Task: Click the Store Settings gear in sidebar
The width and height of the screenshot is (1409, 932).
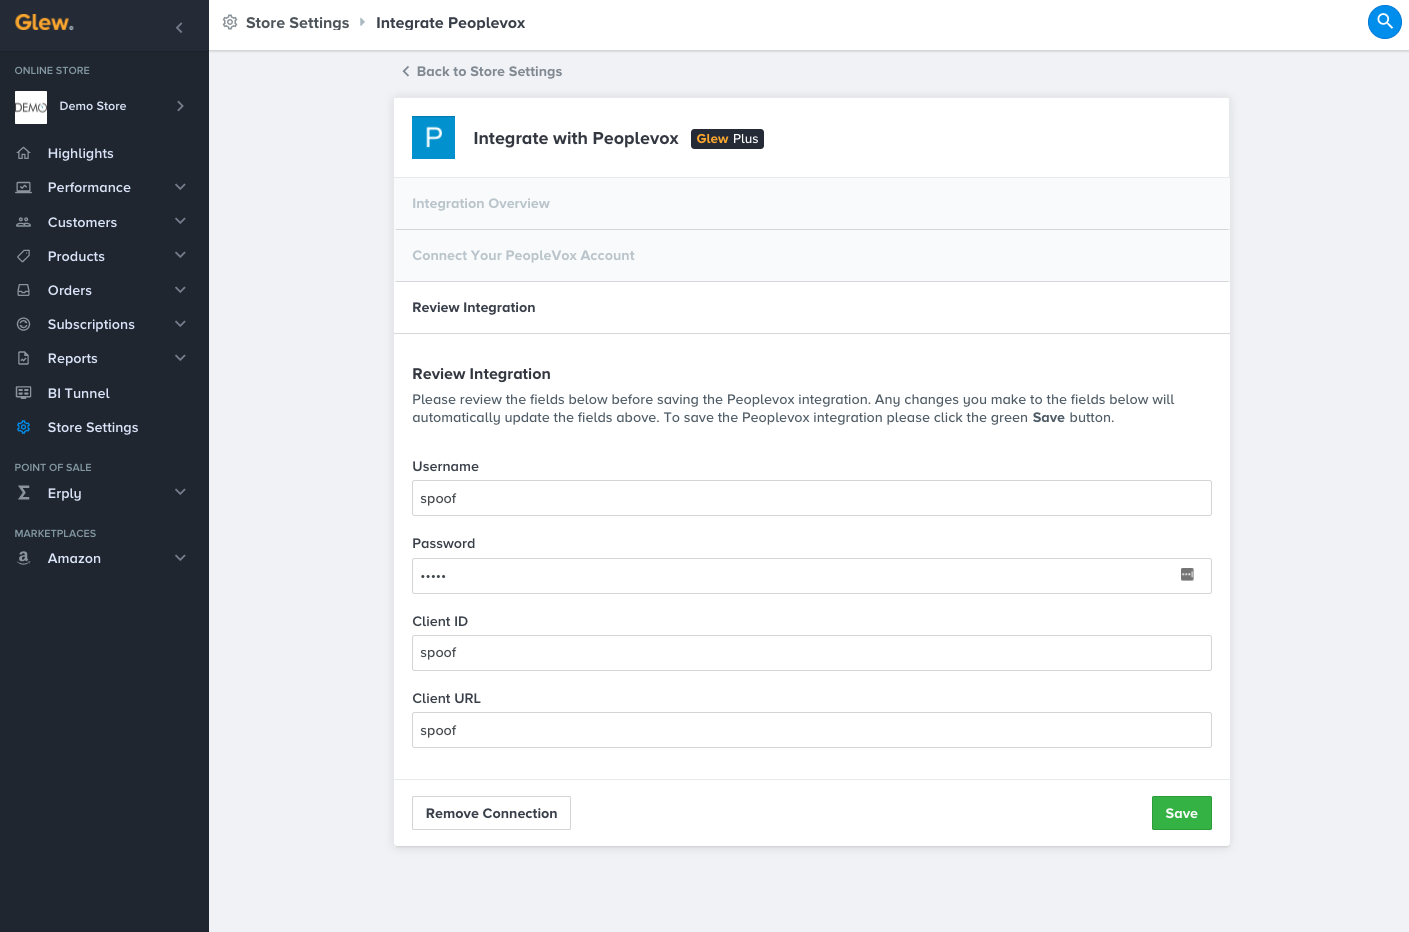Action: (x=24, y=427)
